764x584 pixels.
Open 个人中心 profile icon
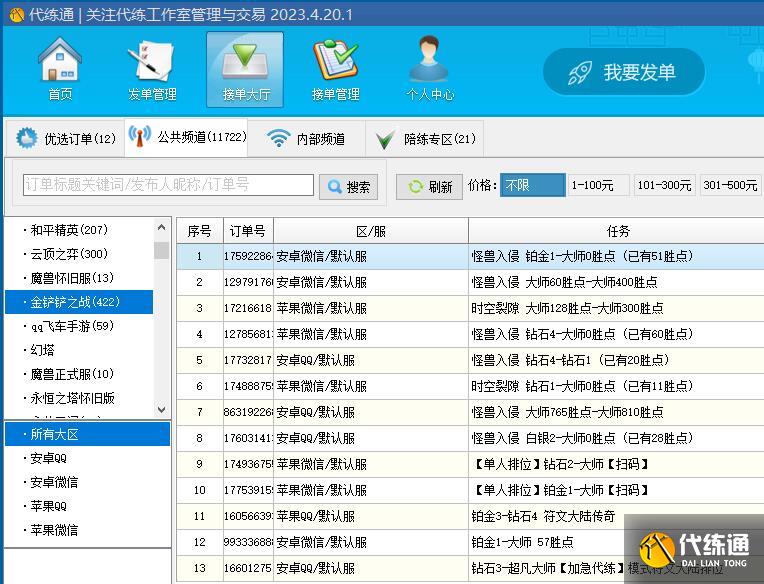pos(430,68)
